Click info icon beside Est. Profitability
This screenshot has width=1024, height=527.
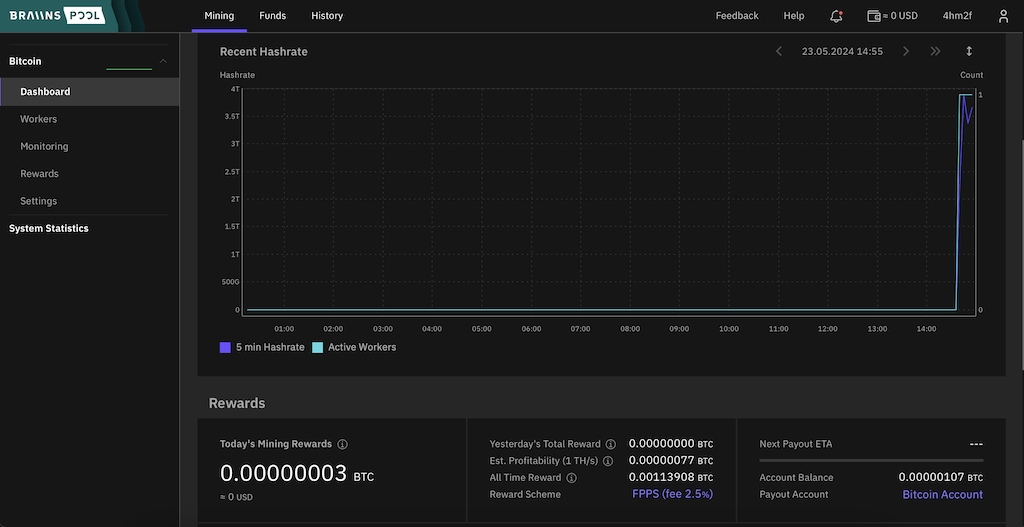608,461
